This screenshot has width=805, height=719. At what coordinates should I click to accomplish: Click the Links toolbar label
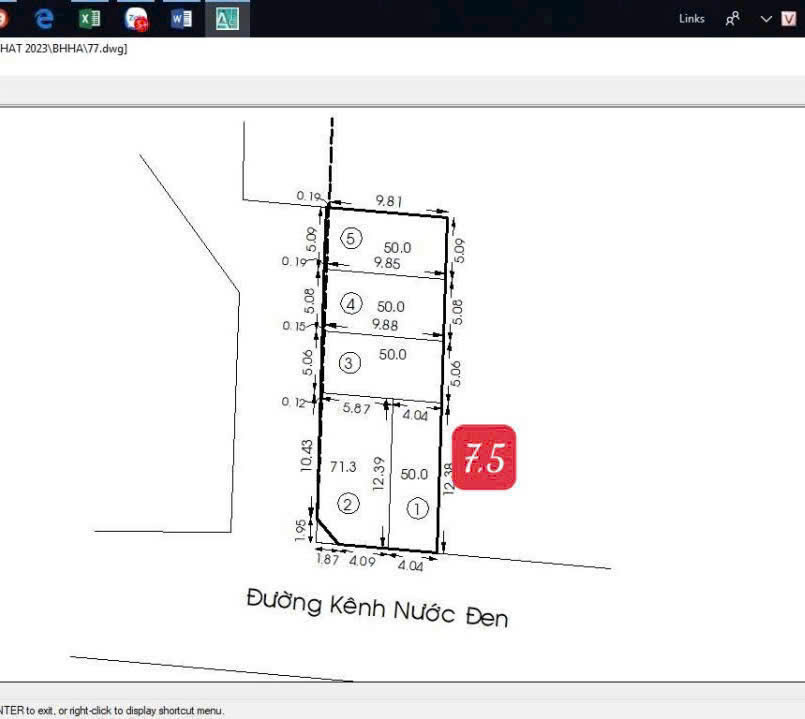[x=691, y=18]
